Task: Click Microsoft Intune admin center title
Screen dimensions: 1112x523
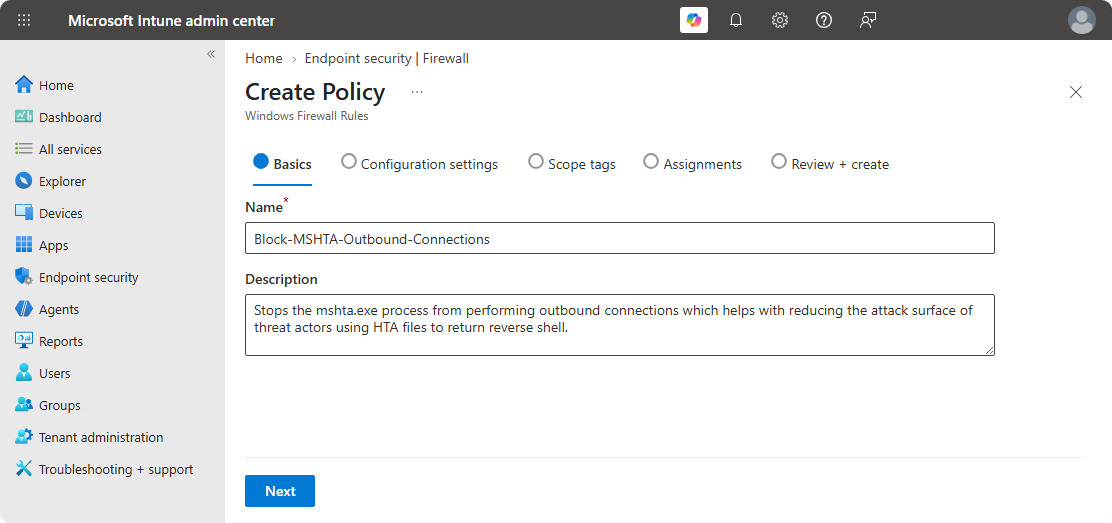Action: point(172,21)
